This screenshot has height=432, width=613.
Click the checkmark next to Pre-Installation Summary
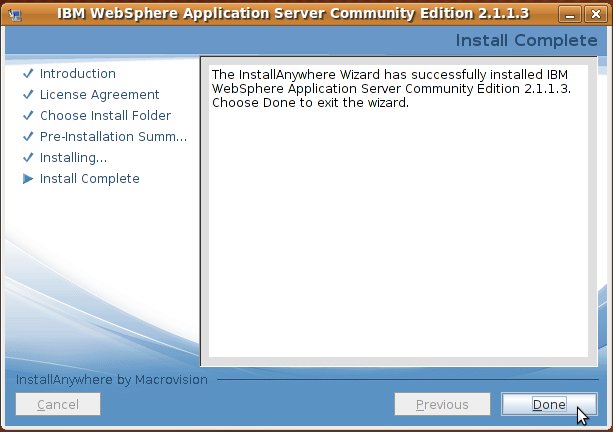point(28,137)
